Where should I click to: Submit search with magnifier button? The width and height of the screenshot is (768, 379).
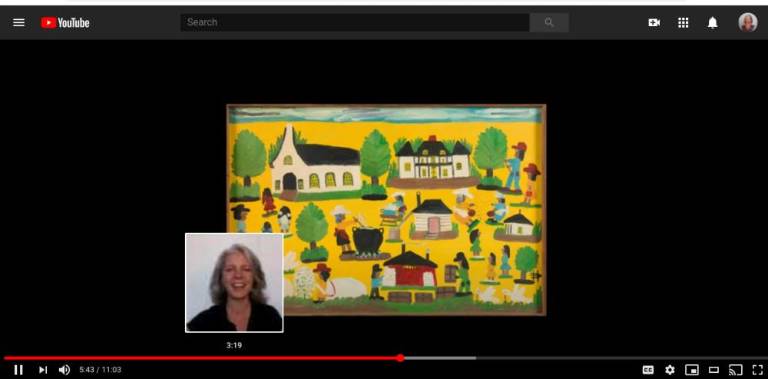(x=549, y=23)
